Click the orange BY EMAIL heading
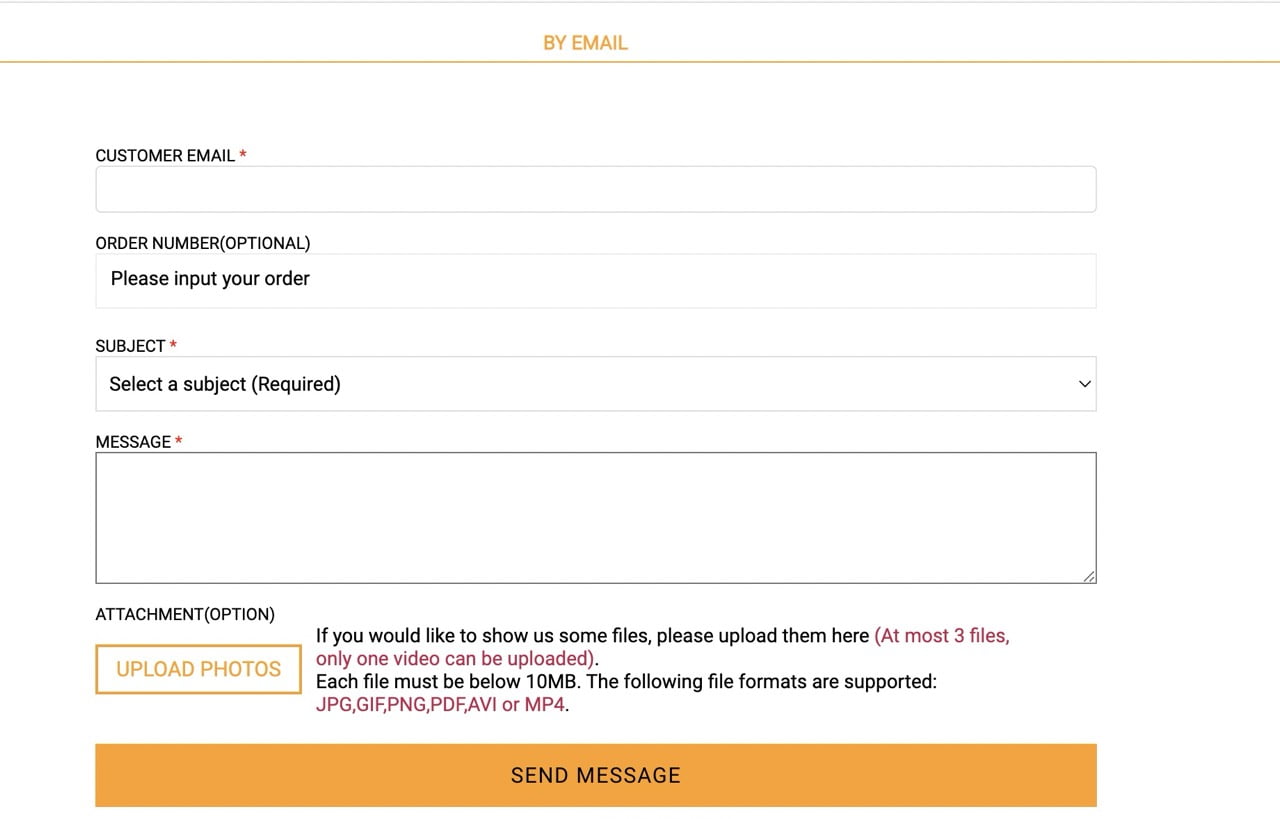The height and width of the screenshot is (819, 1280). point(585,42)
